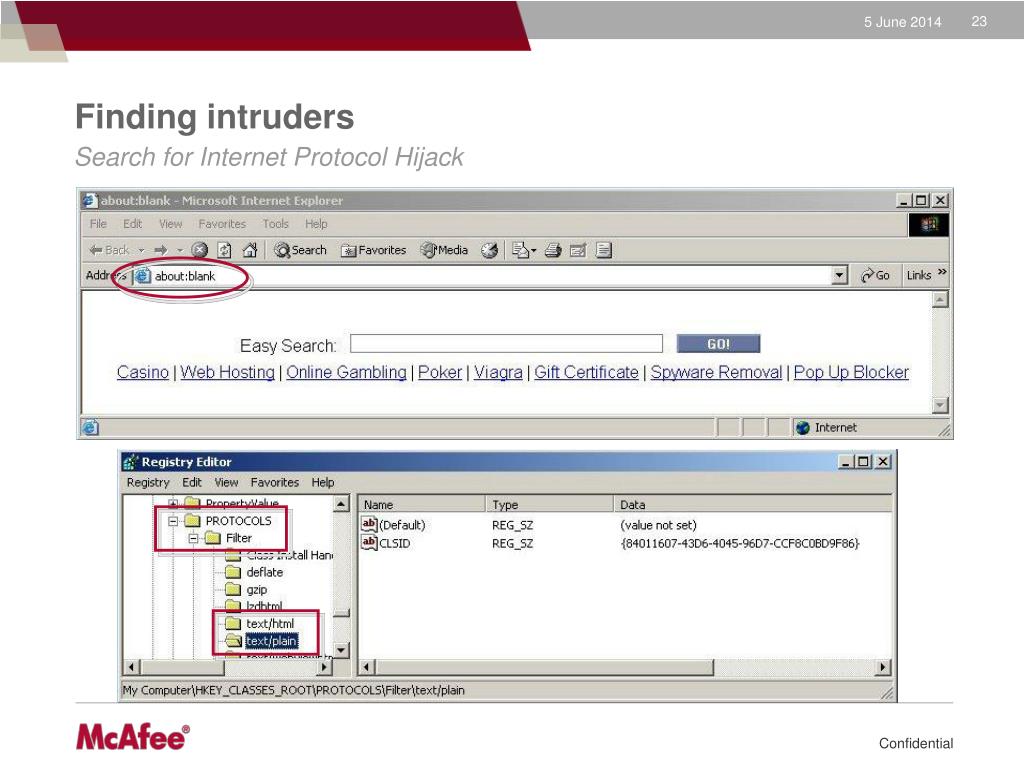Open the Tools menu in Internet Explorer

[x=276, y=224]
